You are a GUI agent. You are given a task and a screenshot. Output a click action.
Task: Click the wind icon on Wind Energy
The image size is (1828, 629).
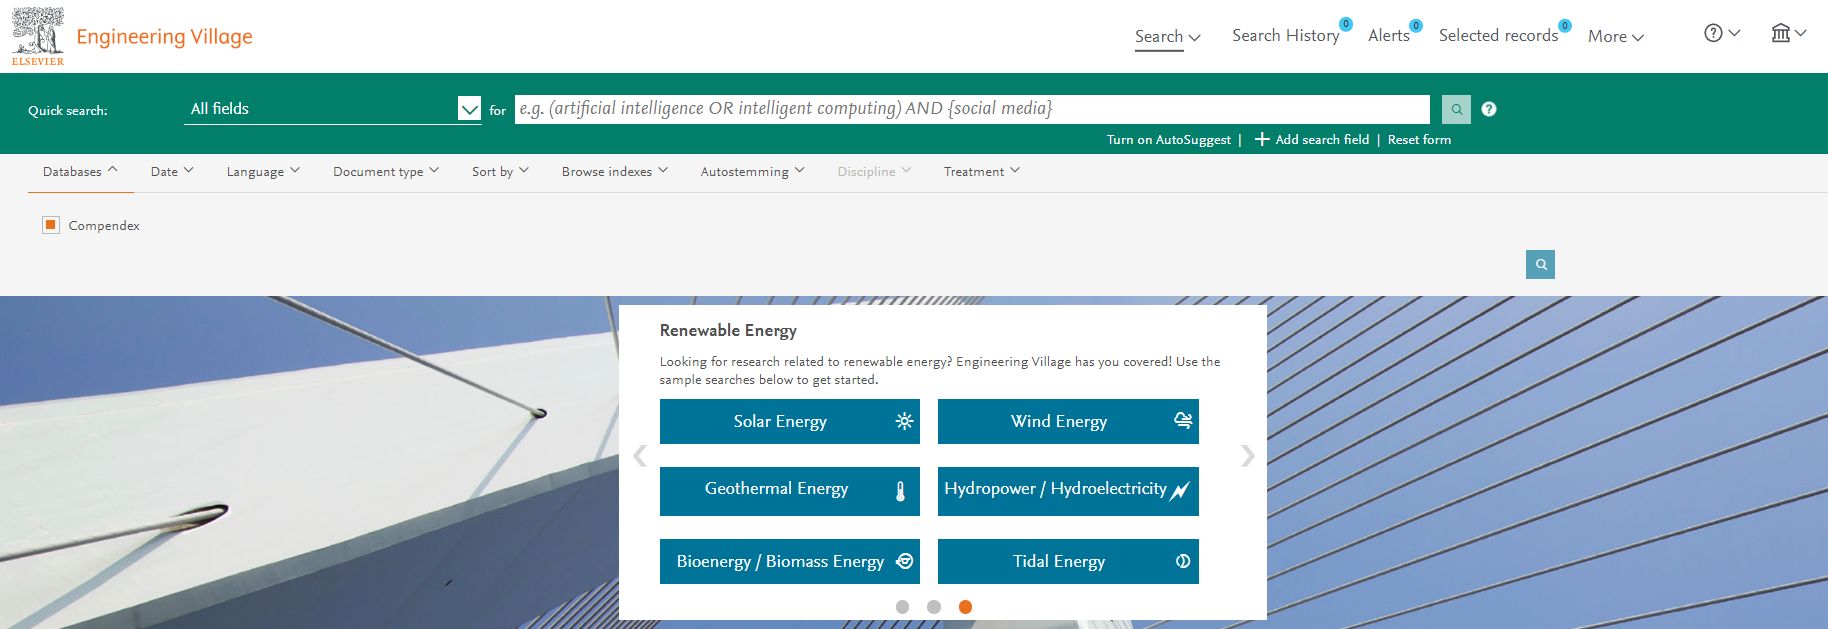(x=1183, y=420)
